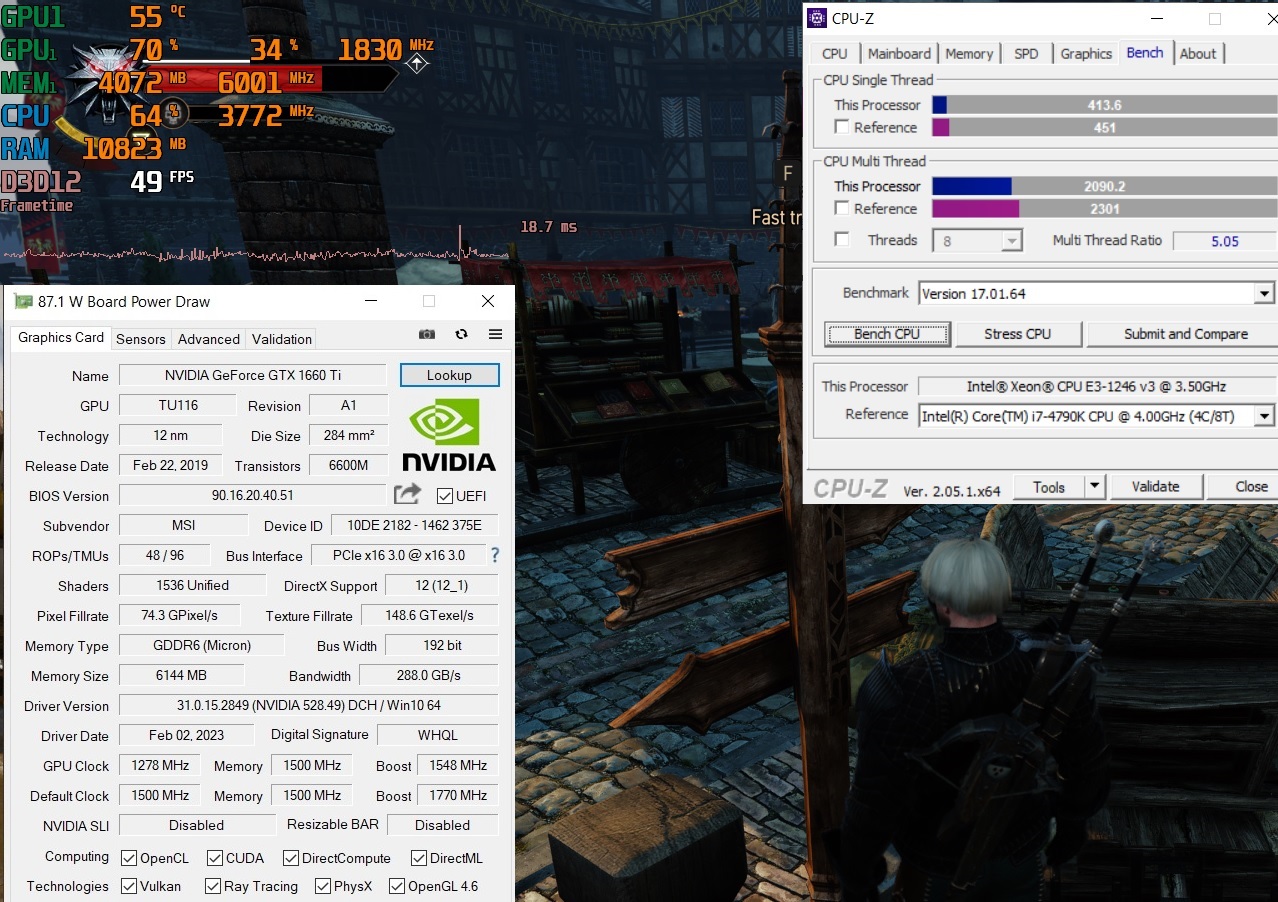Image resolution: width=1278 pixels, height=902 pixels.
Task: Click the Stress CPU button
Action: (x=1017, y=334)
